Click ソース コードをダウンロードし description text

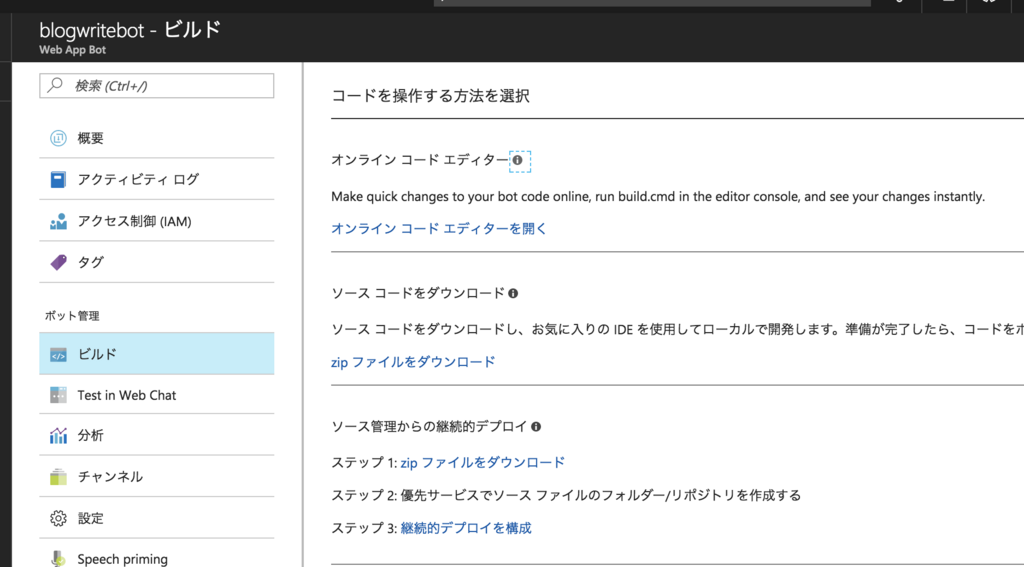(677, 329)
